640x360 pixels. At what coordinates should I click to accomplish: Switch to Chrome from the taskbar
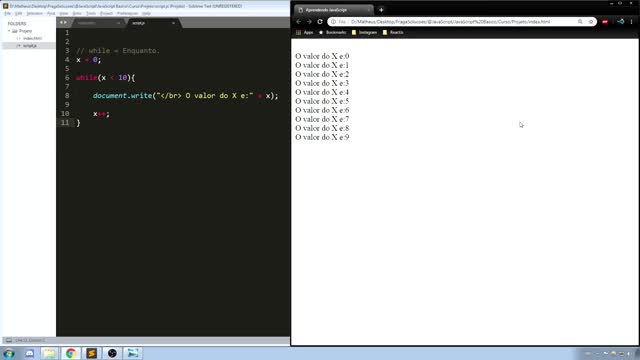pos(71,353)
